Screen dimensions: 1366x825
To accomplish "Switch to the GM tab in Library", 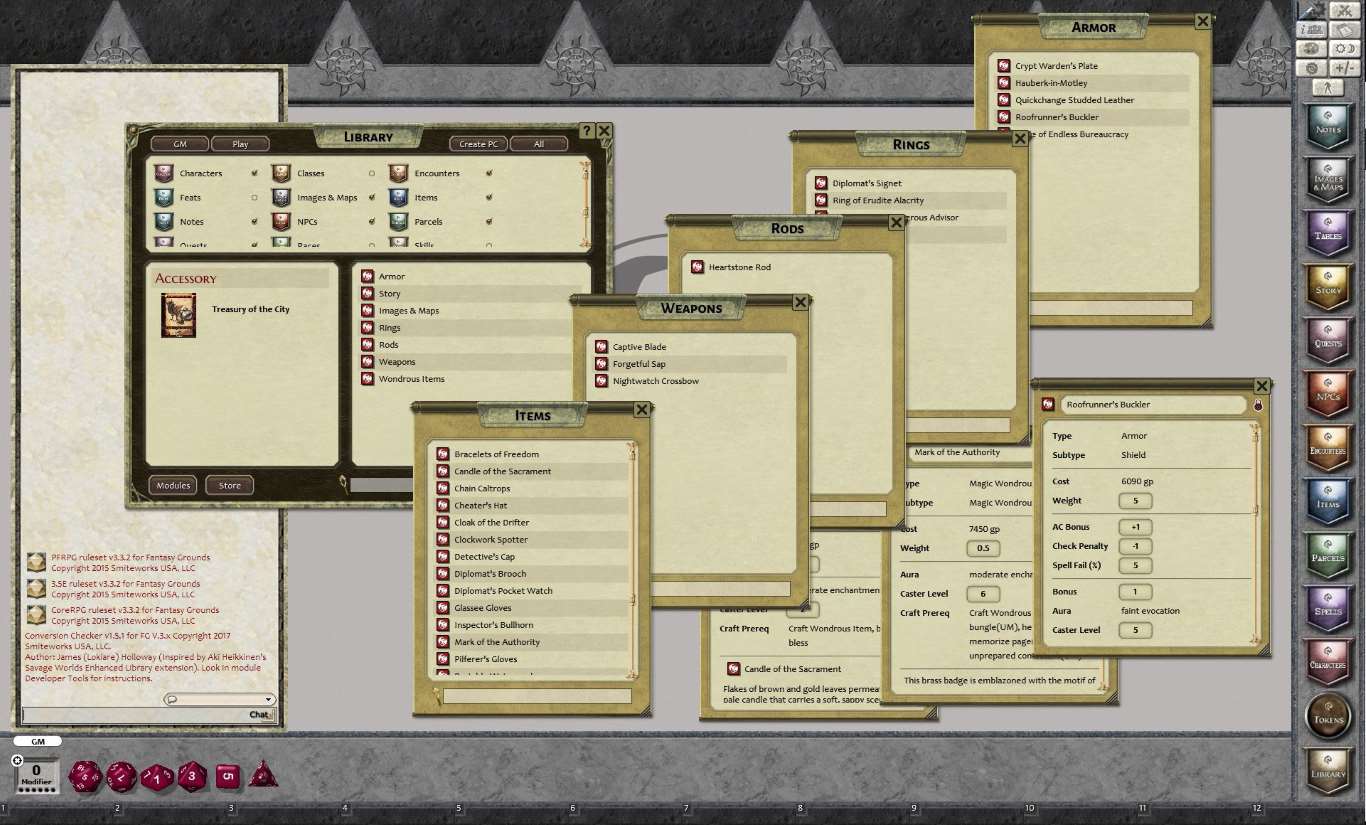I will pos(179,143).
